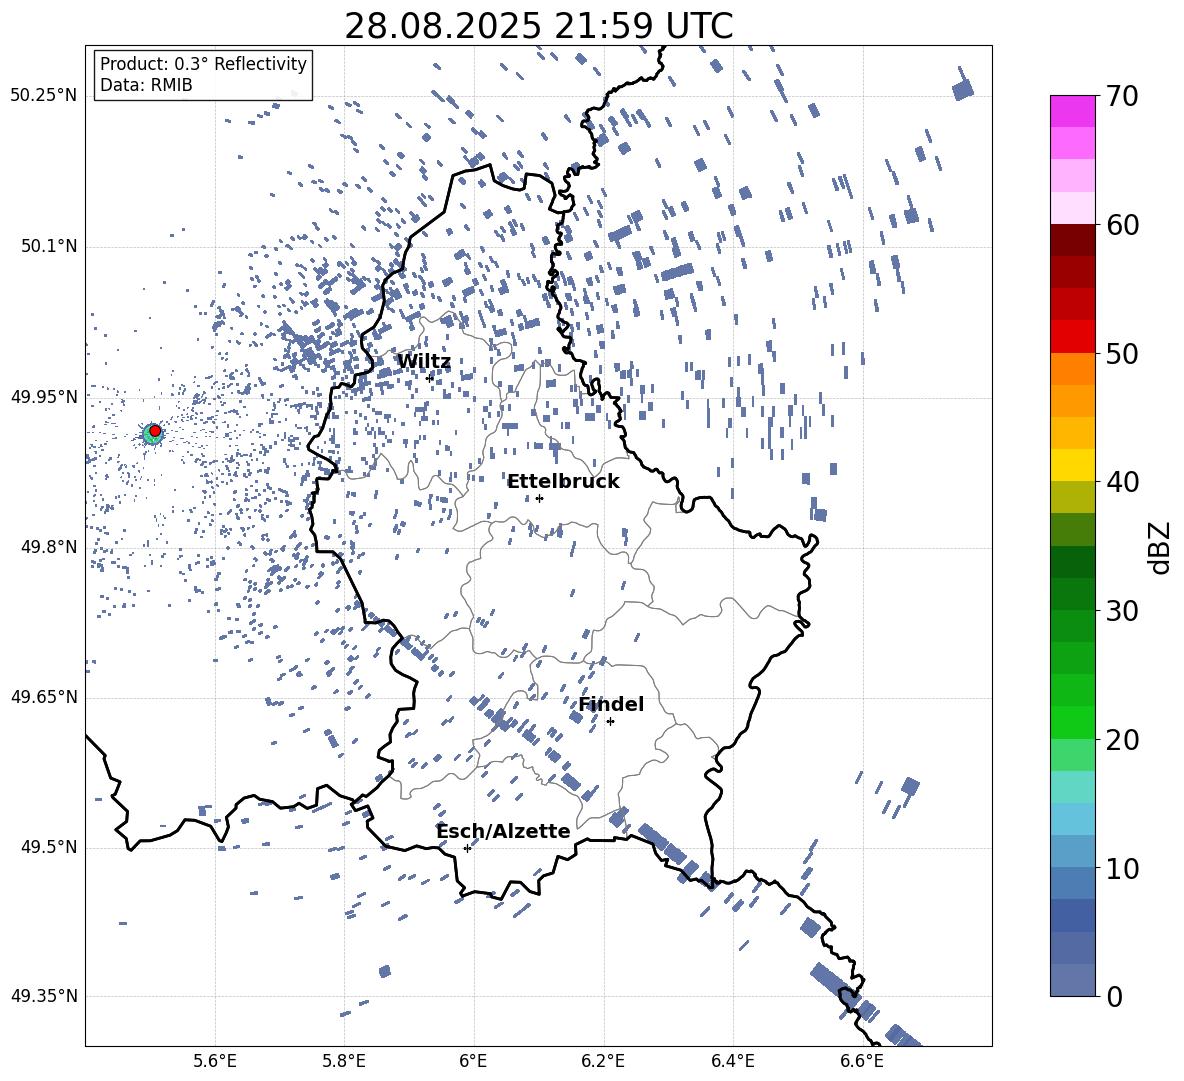Click the colorbar tick value 0

(1115, 997)
